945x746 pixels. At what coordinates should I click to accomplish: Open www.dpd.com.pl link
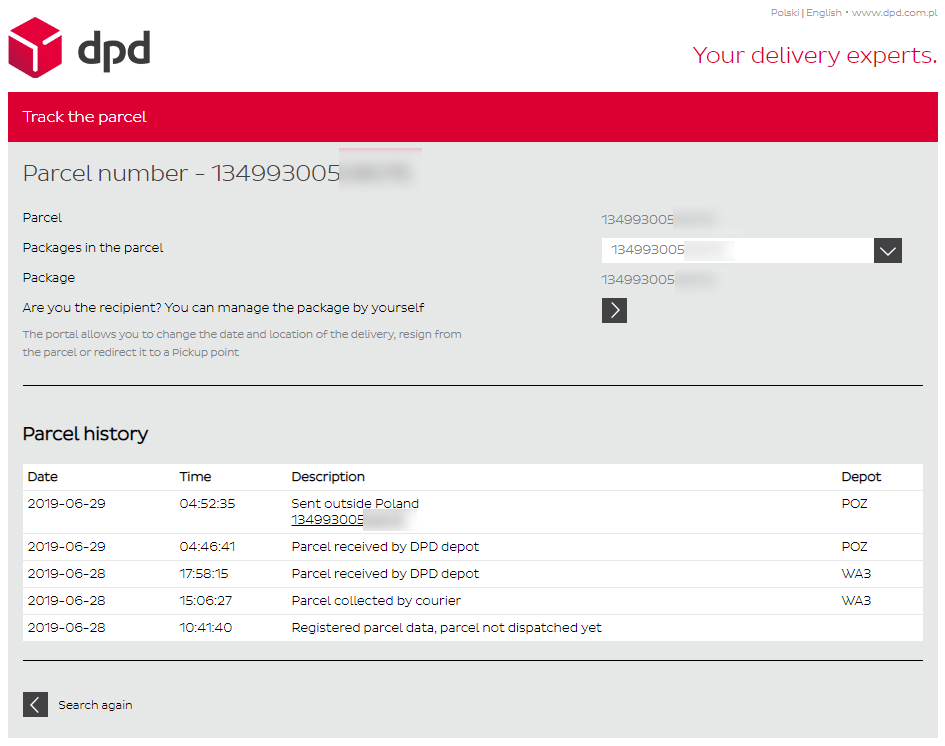tap(893, 13)
